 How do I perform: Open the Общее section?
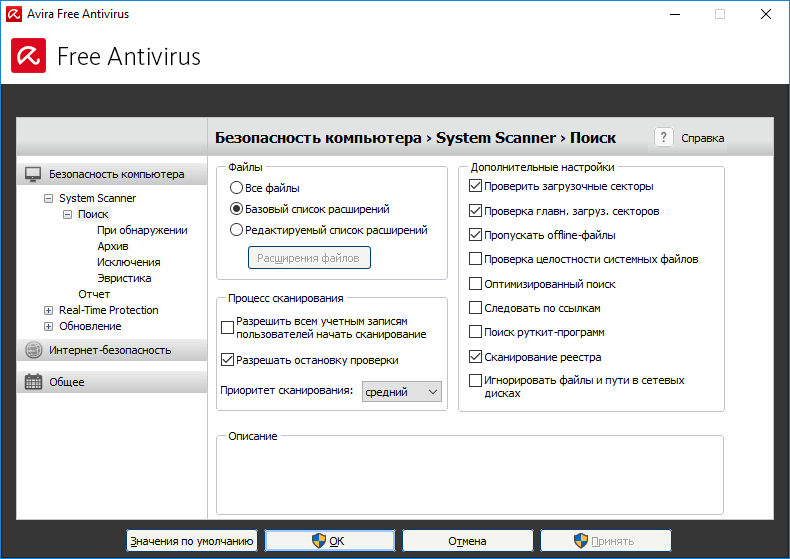112,382
